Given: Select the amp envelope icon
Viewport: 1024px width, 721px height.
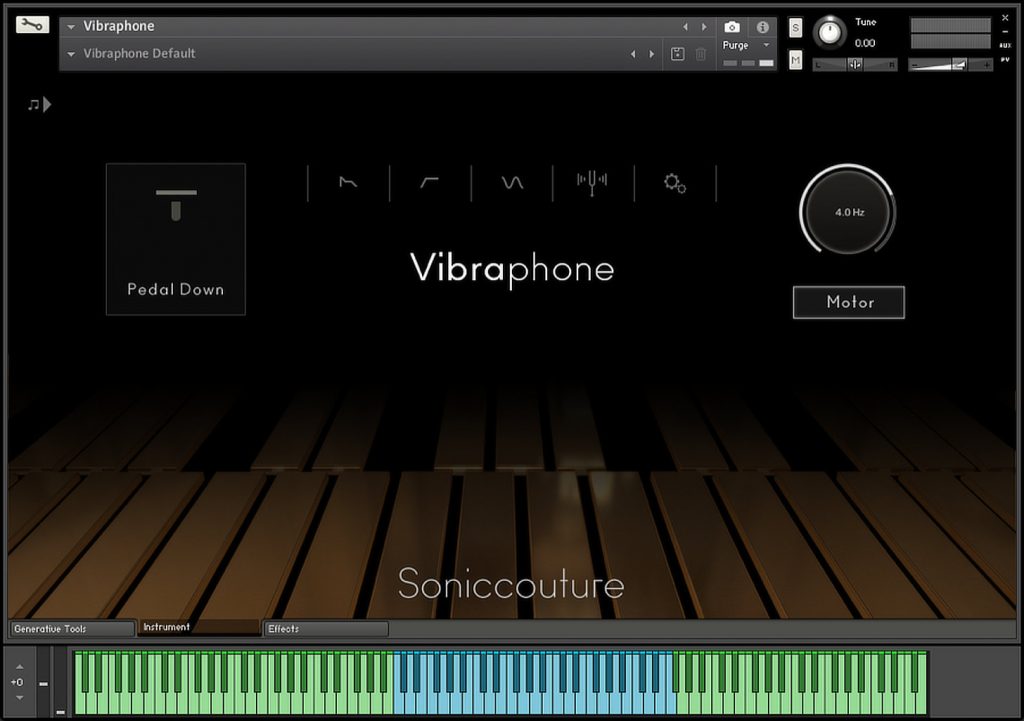Looking at the screenshot, I should (x=347, y=183).
